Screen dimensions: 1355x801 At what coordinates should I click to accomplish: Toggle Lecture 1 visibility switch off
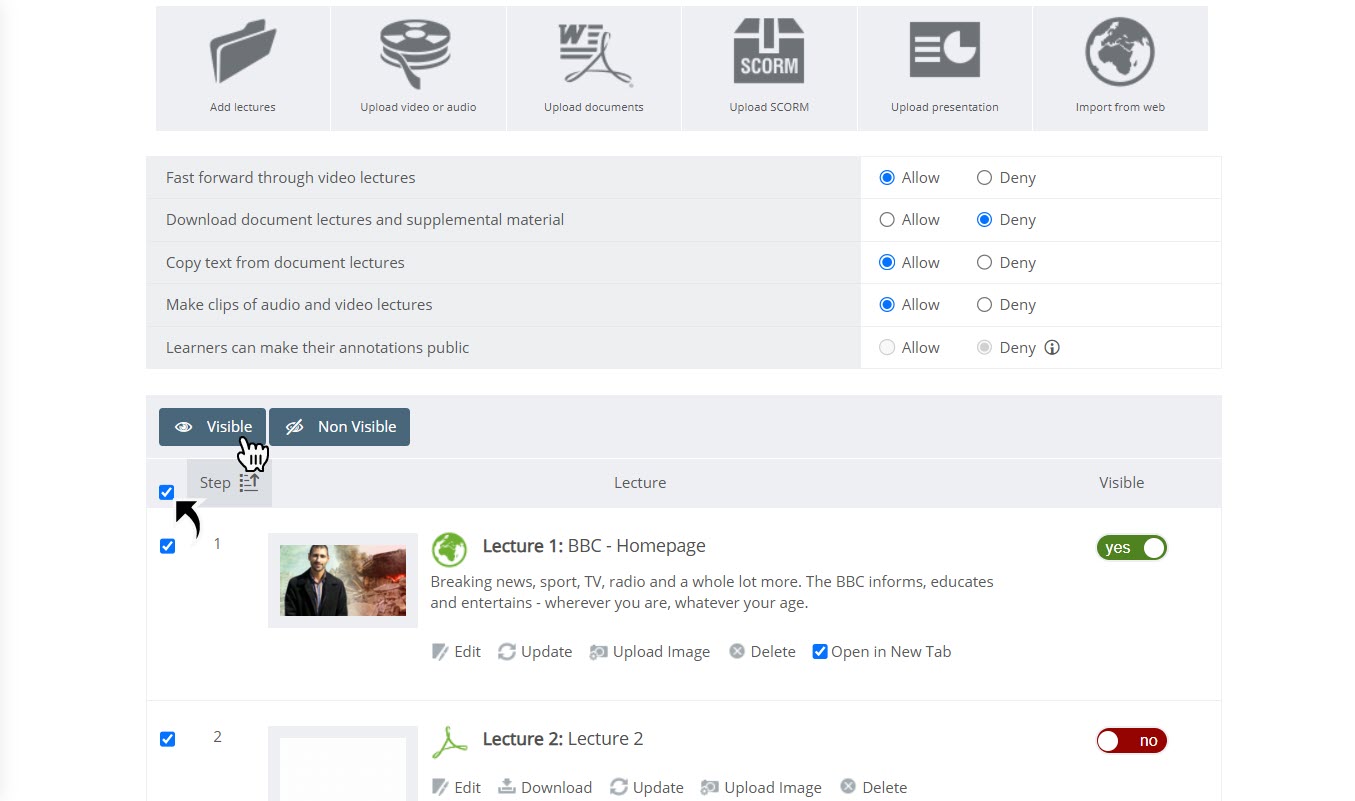(1132, 548)
